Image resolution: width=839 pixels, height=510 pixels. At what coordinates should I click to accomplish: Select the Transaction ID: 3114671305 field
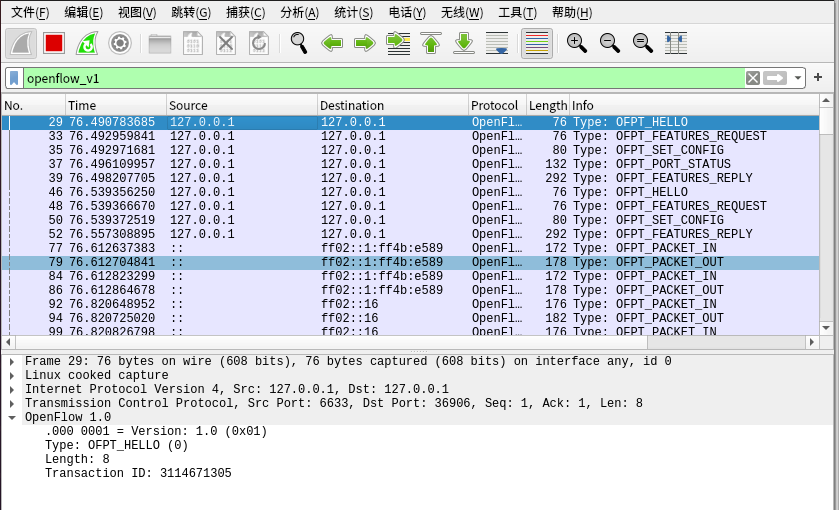click(138, 473)
